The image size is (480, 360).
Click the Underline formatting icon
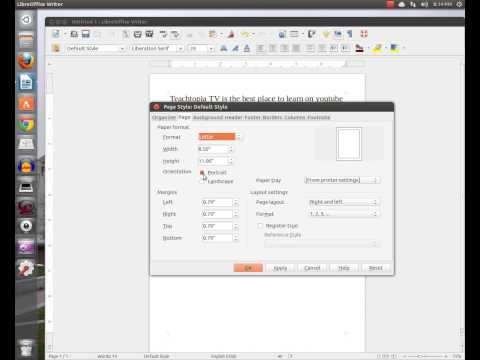pos(247,48)
